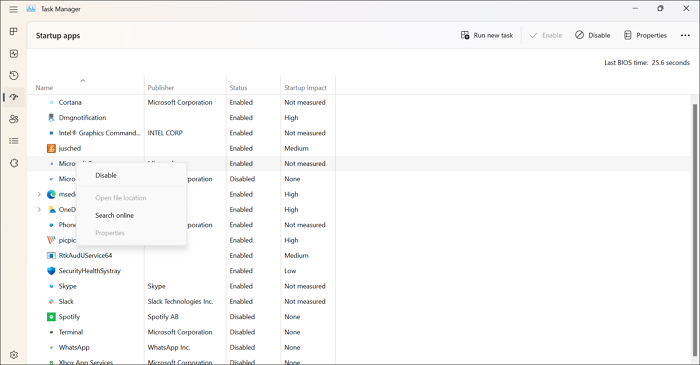The width and height of the screenshot is (700, 365).
Task: Select the OneDrive cloud icon
Action: (x=51, y=209)
